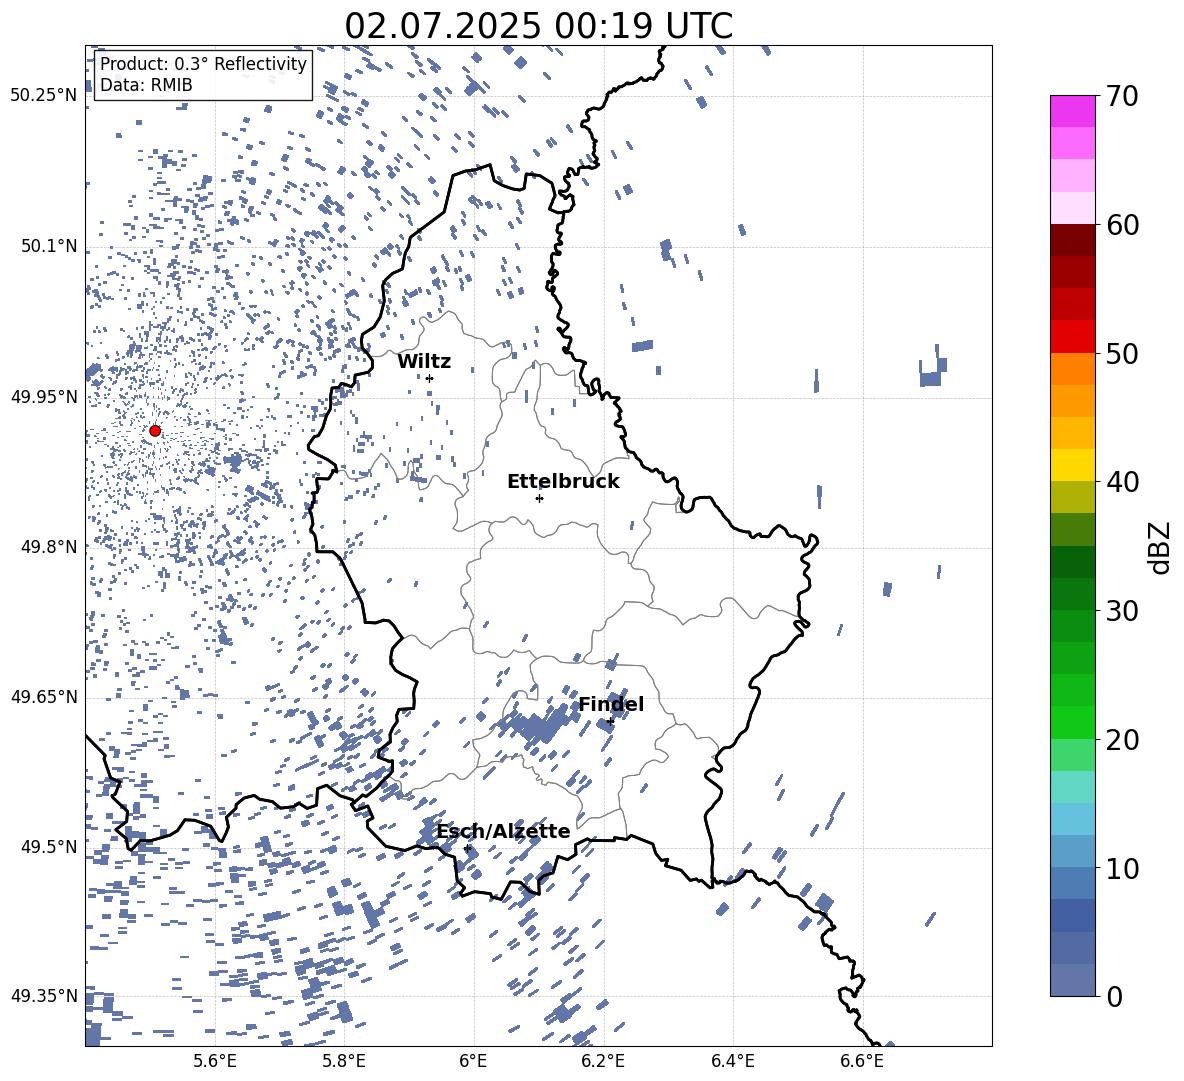Click the light blue colorbar segment near 13

point(1072,819)
